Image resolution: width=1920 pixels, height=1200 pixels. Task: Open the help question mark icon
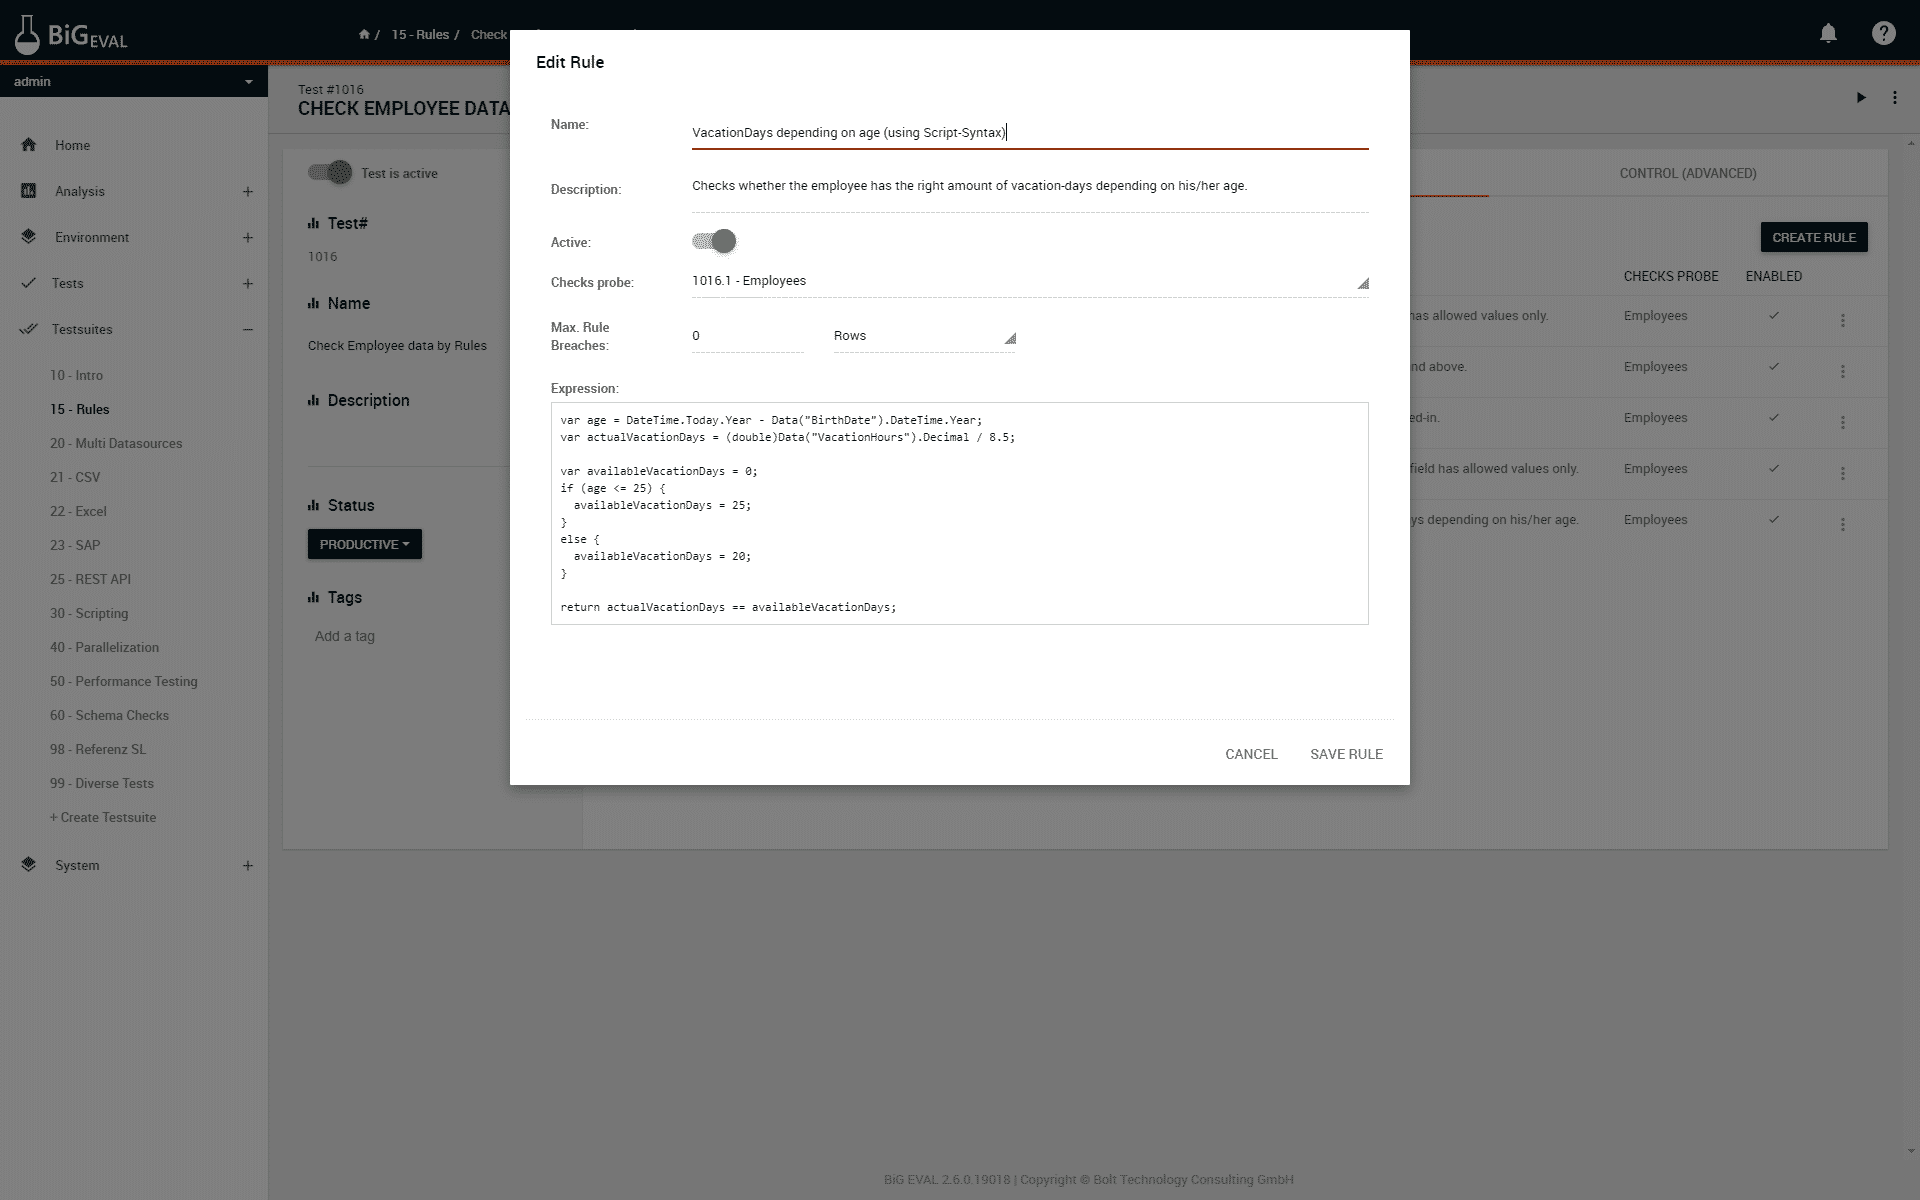(1883, 33)
